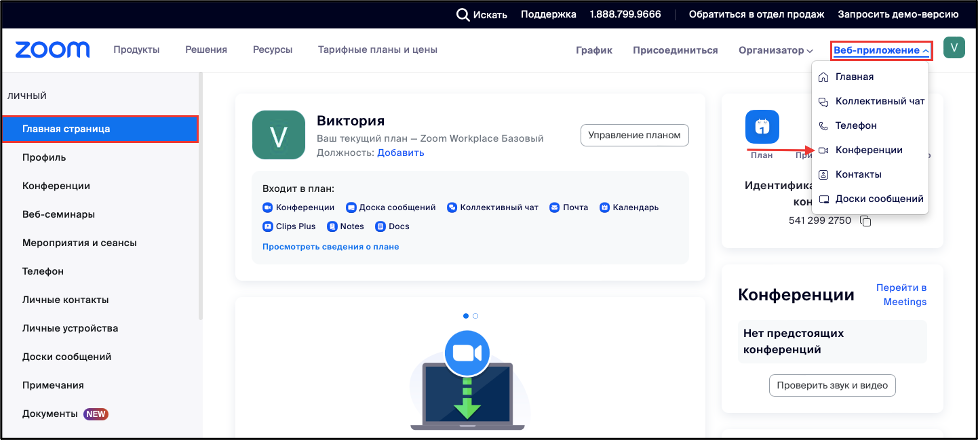
Task: Click the Clips Plus feature icon
Action: pyautogui.click(x=267, y=226)
